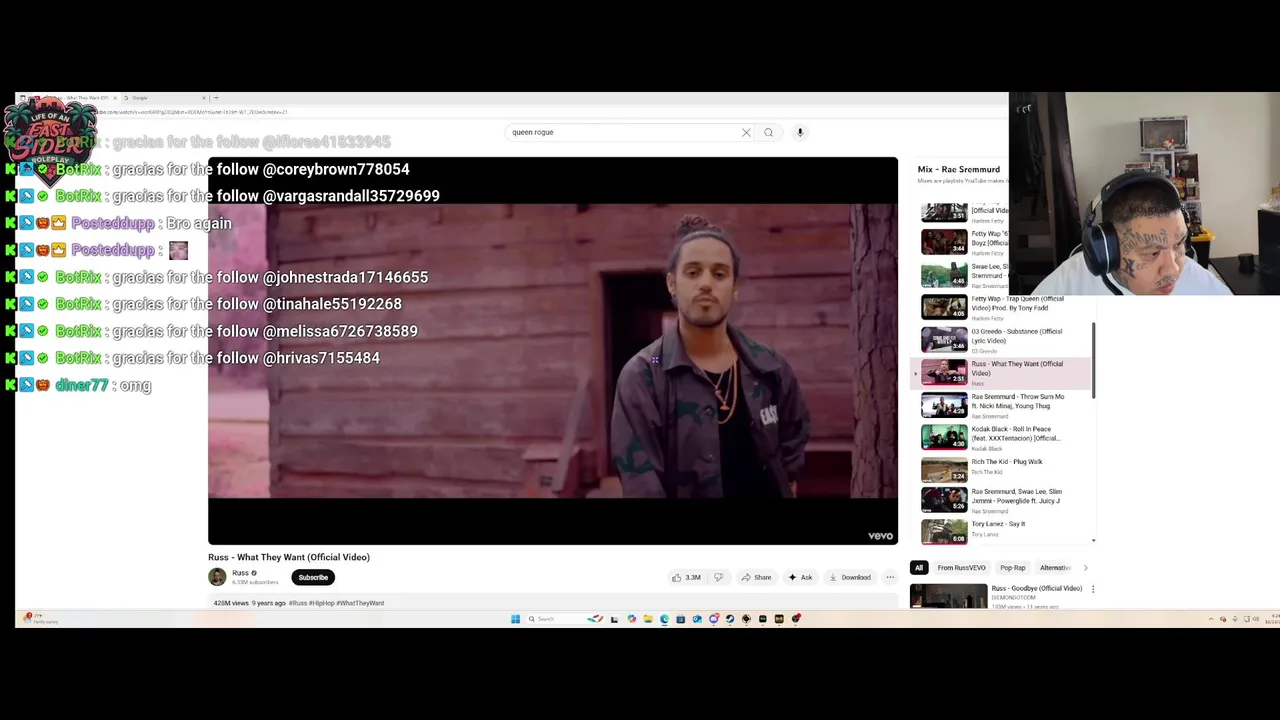This screenshot has height=720, width=1280.
Task: Open Microsoft Edge on taskbar
Action: (x=664, y=619)
